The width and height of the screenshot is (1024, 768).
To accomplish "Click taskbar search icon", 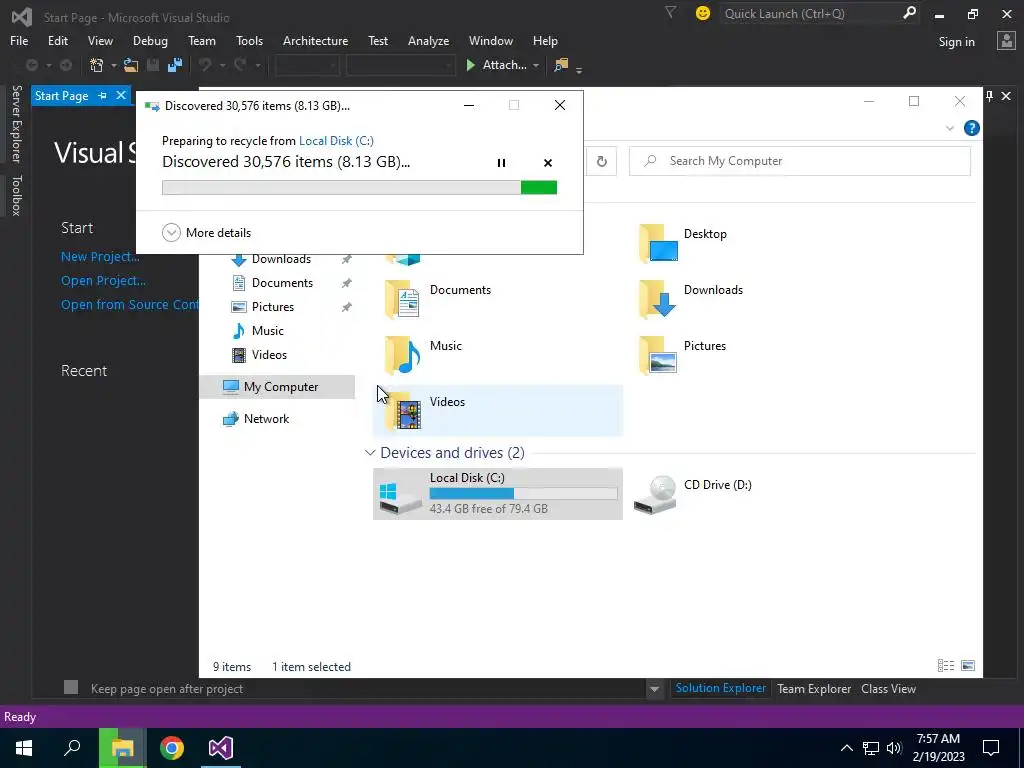I will (72, 748).
